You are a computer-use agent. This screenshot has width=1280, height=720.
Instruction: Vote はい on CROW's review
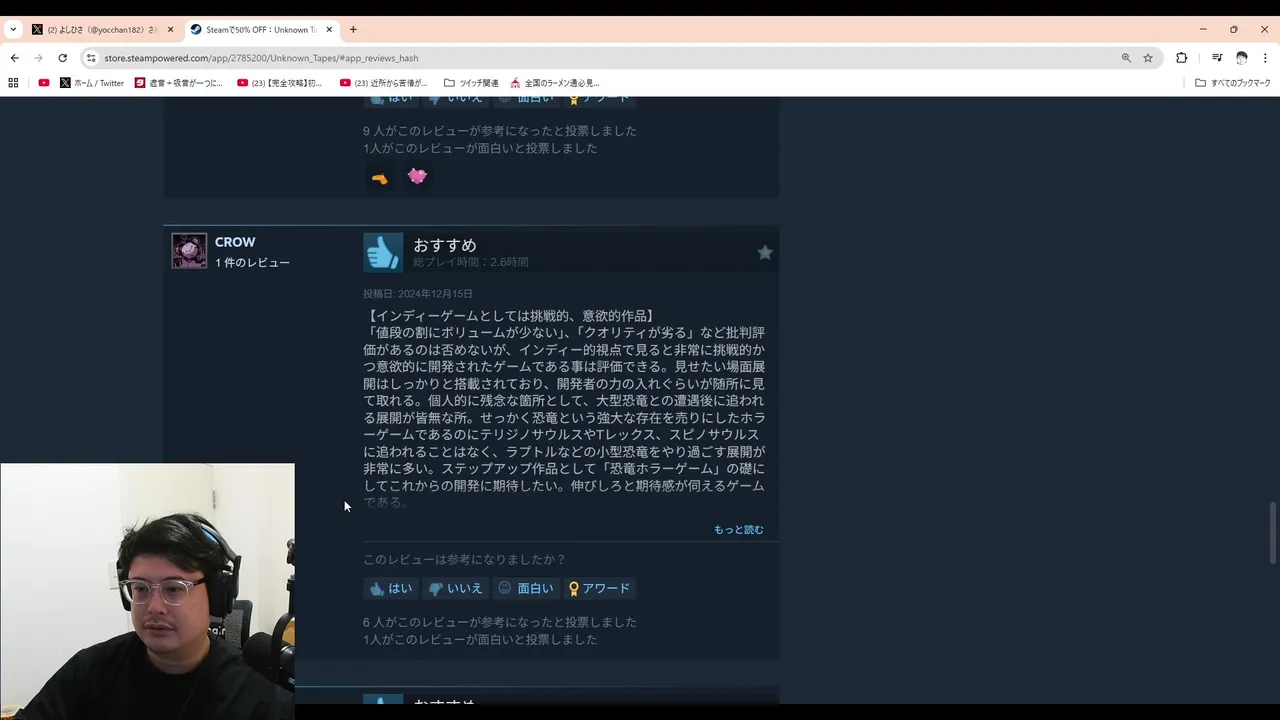pos(390,588)
